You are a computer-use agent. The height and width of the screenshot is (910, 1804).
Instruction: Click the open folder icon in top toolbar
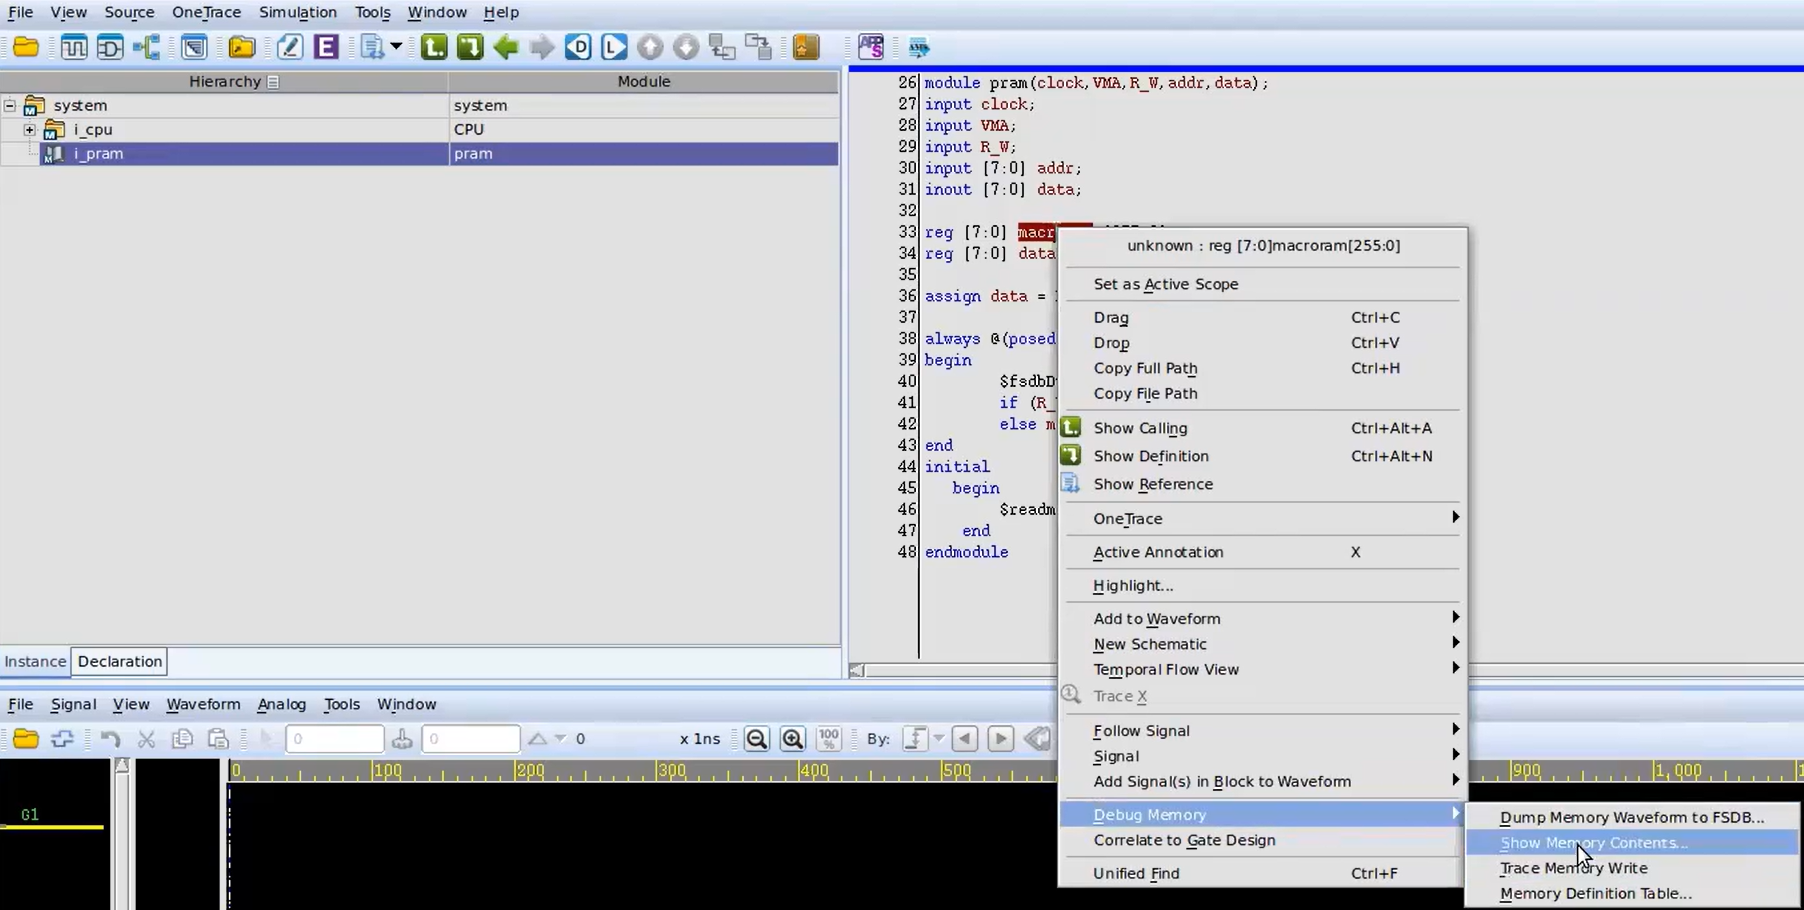point(26,47)
